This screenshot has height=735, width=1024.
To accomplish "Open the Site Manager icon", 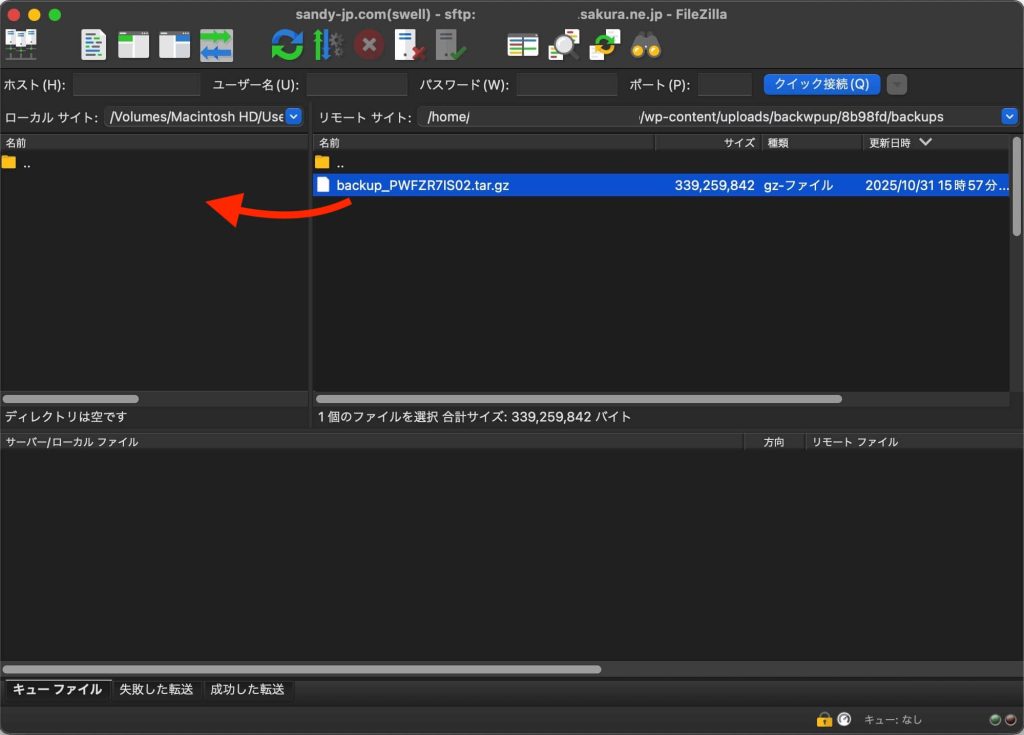I will (x=21, y=45).
